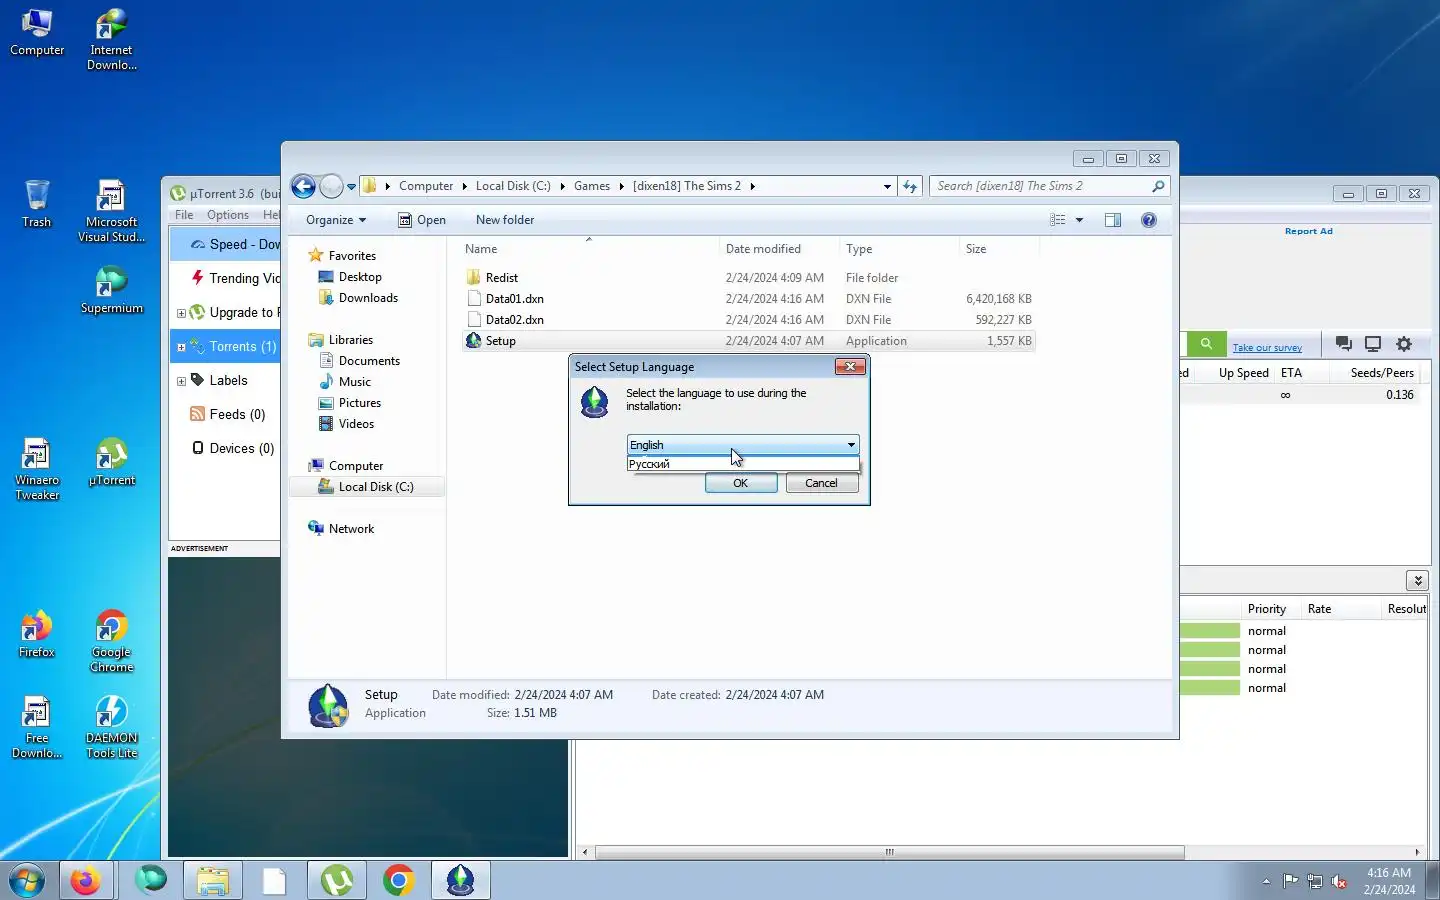This screenshot has width=1440, height=900.
Task: Open the Computer desktop icon
Action: [x=37, y=32]
